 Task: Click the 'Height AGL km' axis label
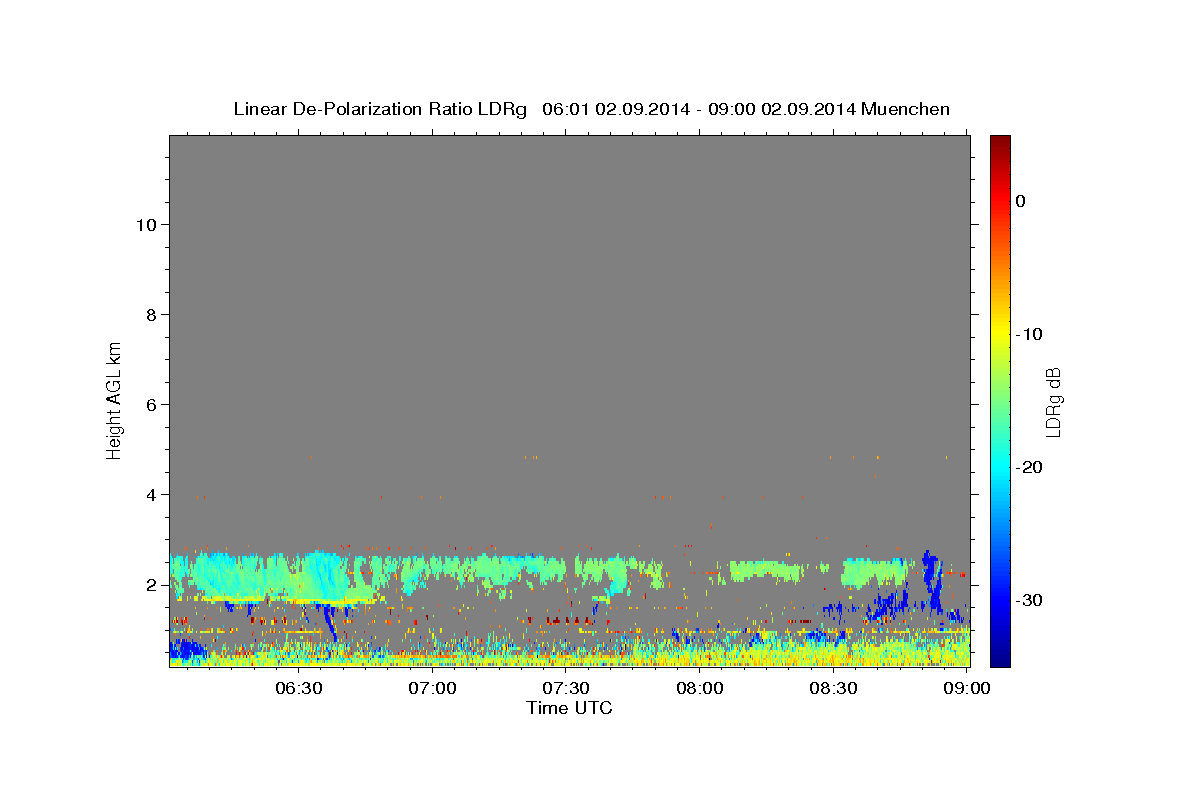click(114, 399)
